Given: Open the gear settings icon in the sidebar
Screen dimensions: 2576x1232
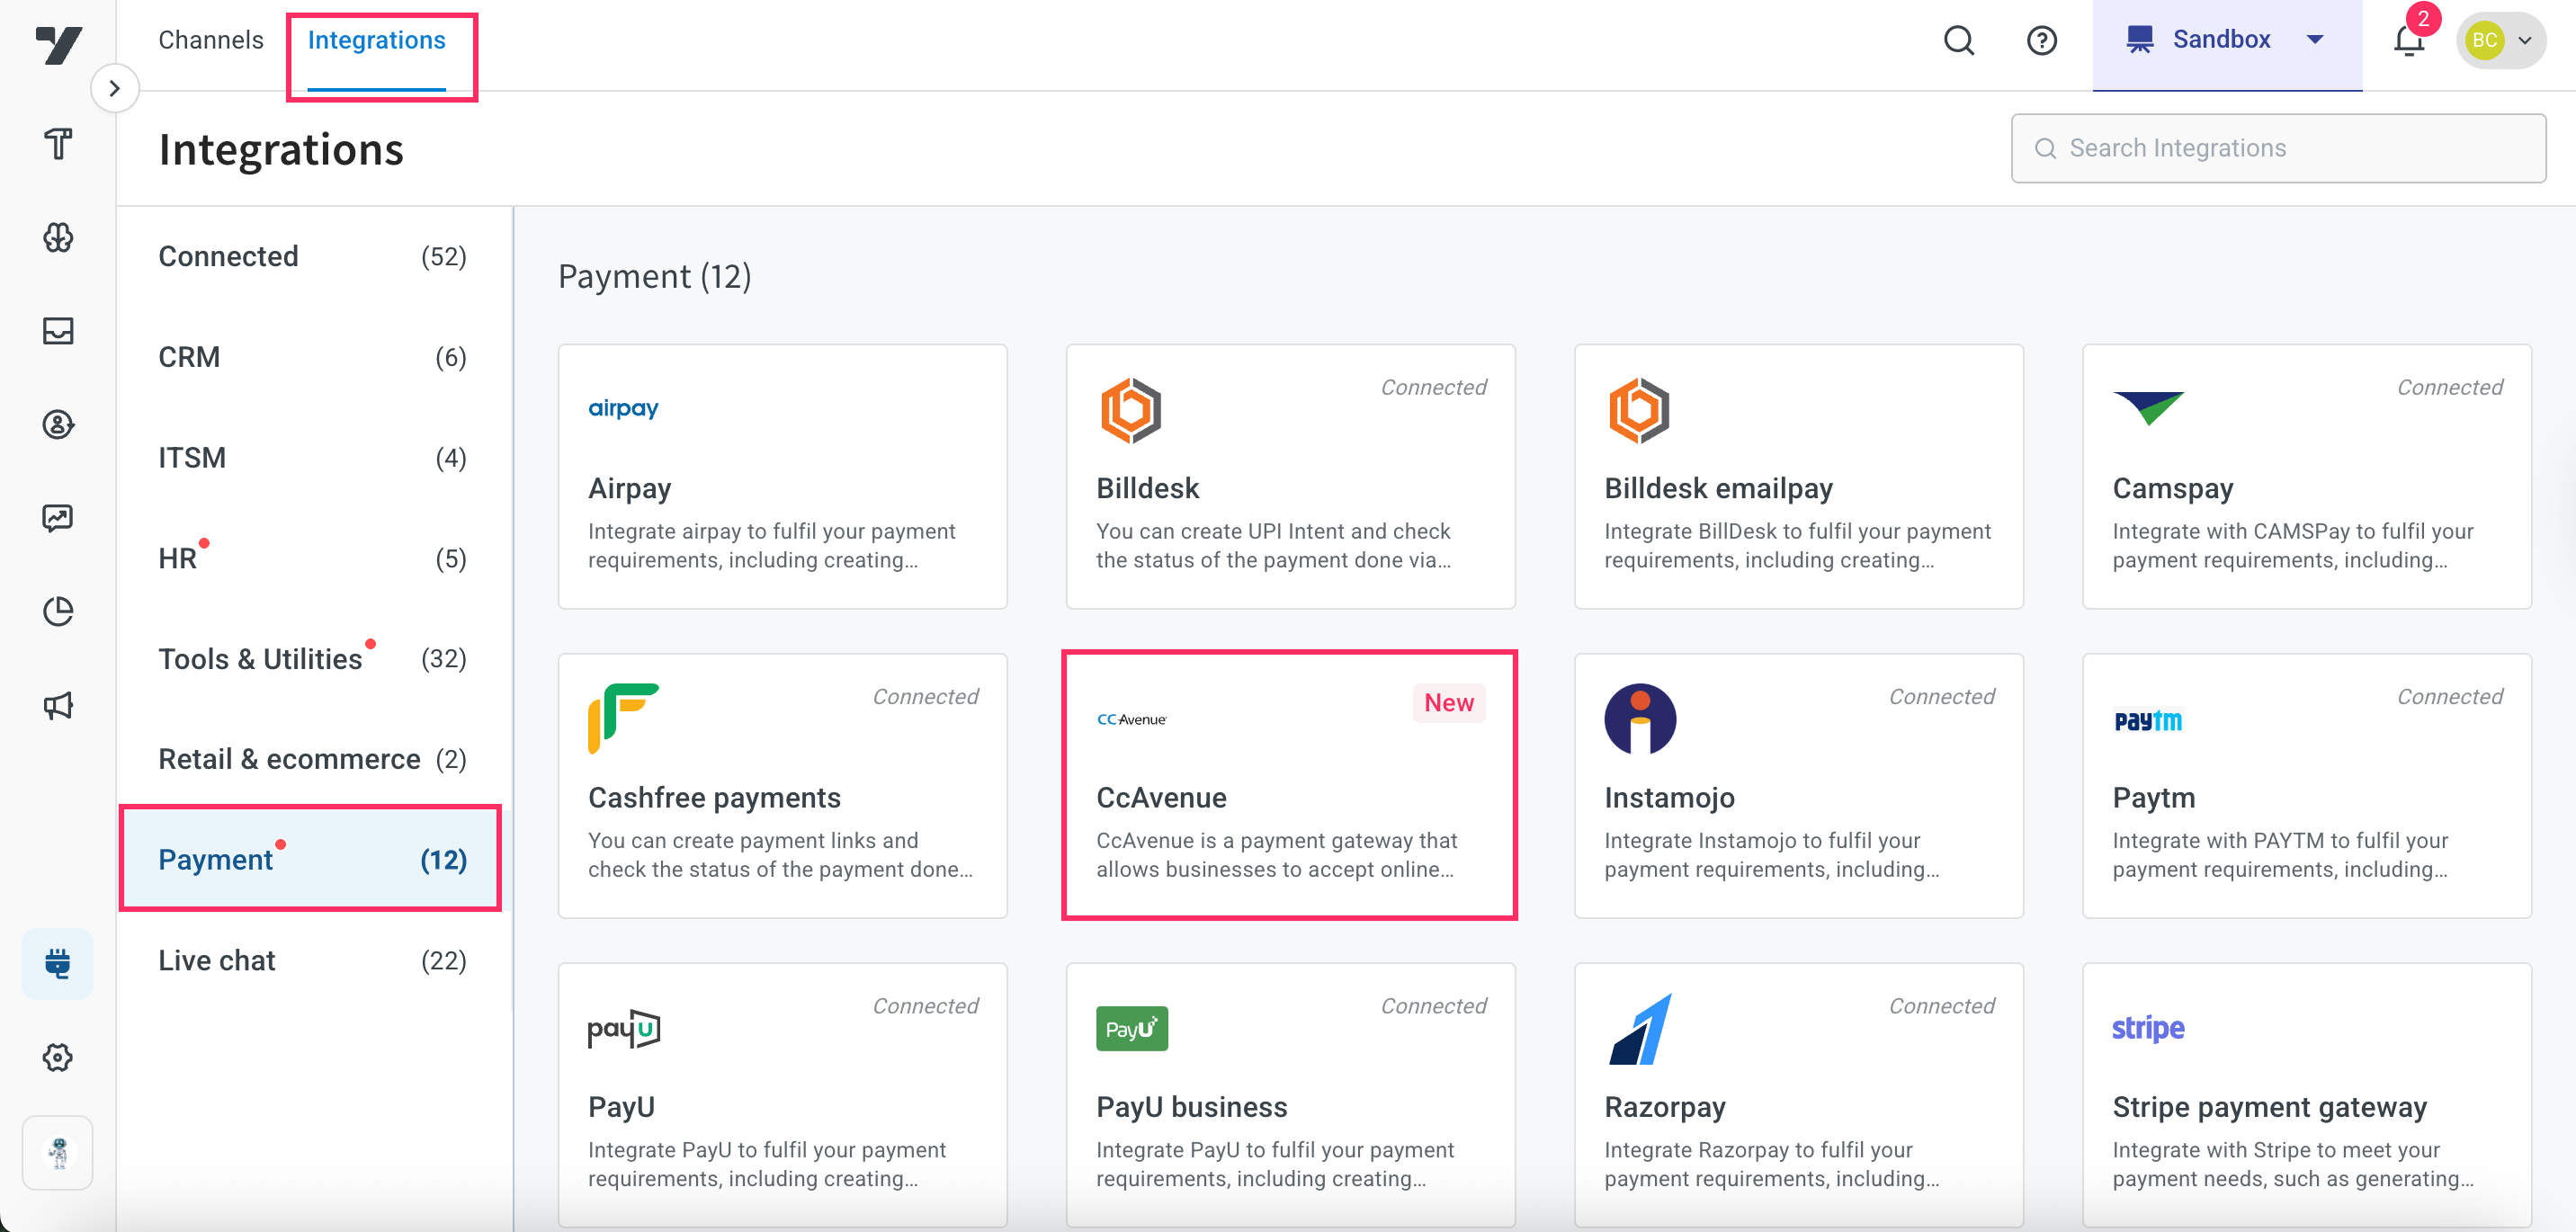Looking at the screenshot, I should pos(58,1057).
